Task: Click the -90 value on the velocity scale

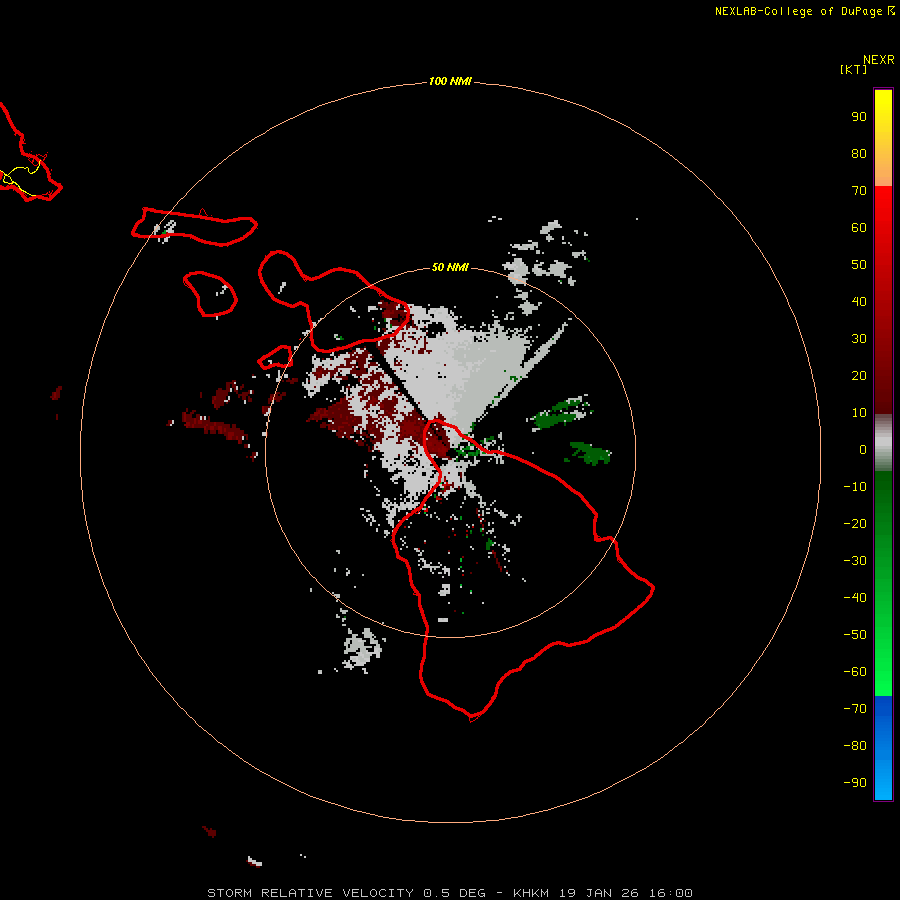Action: [x=855, y=783]
